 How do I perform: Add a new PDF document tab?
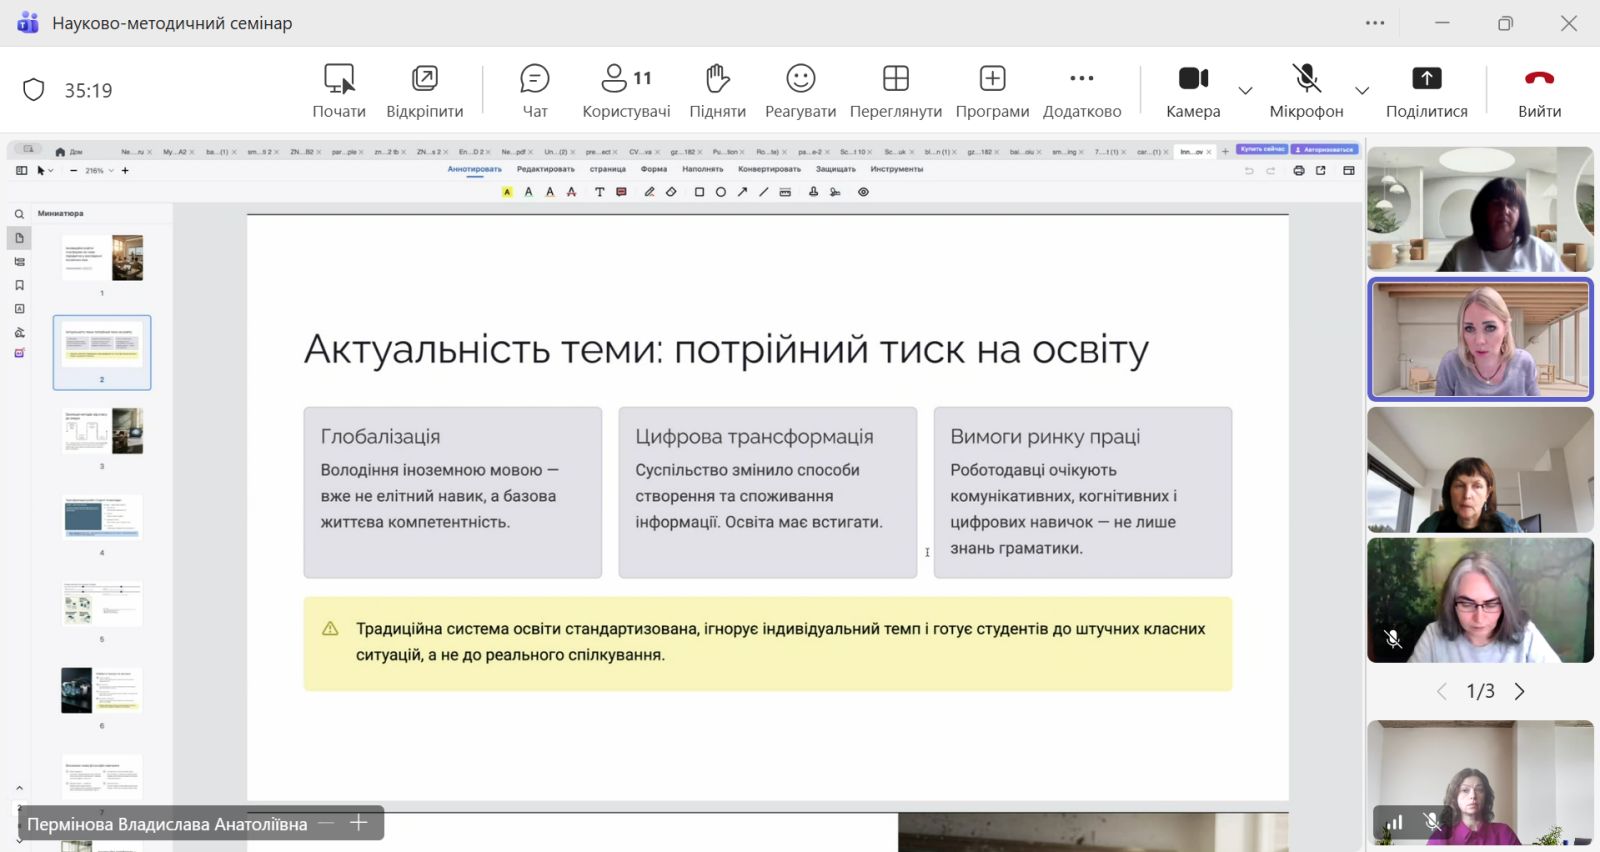click(x=1226, y=152)
